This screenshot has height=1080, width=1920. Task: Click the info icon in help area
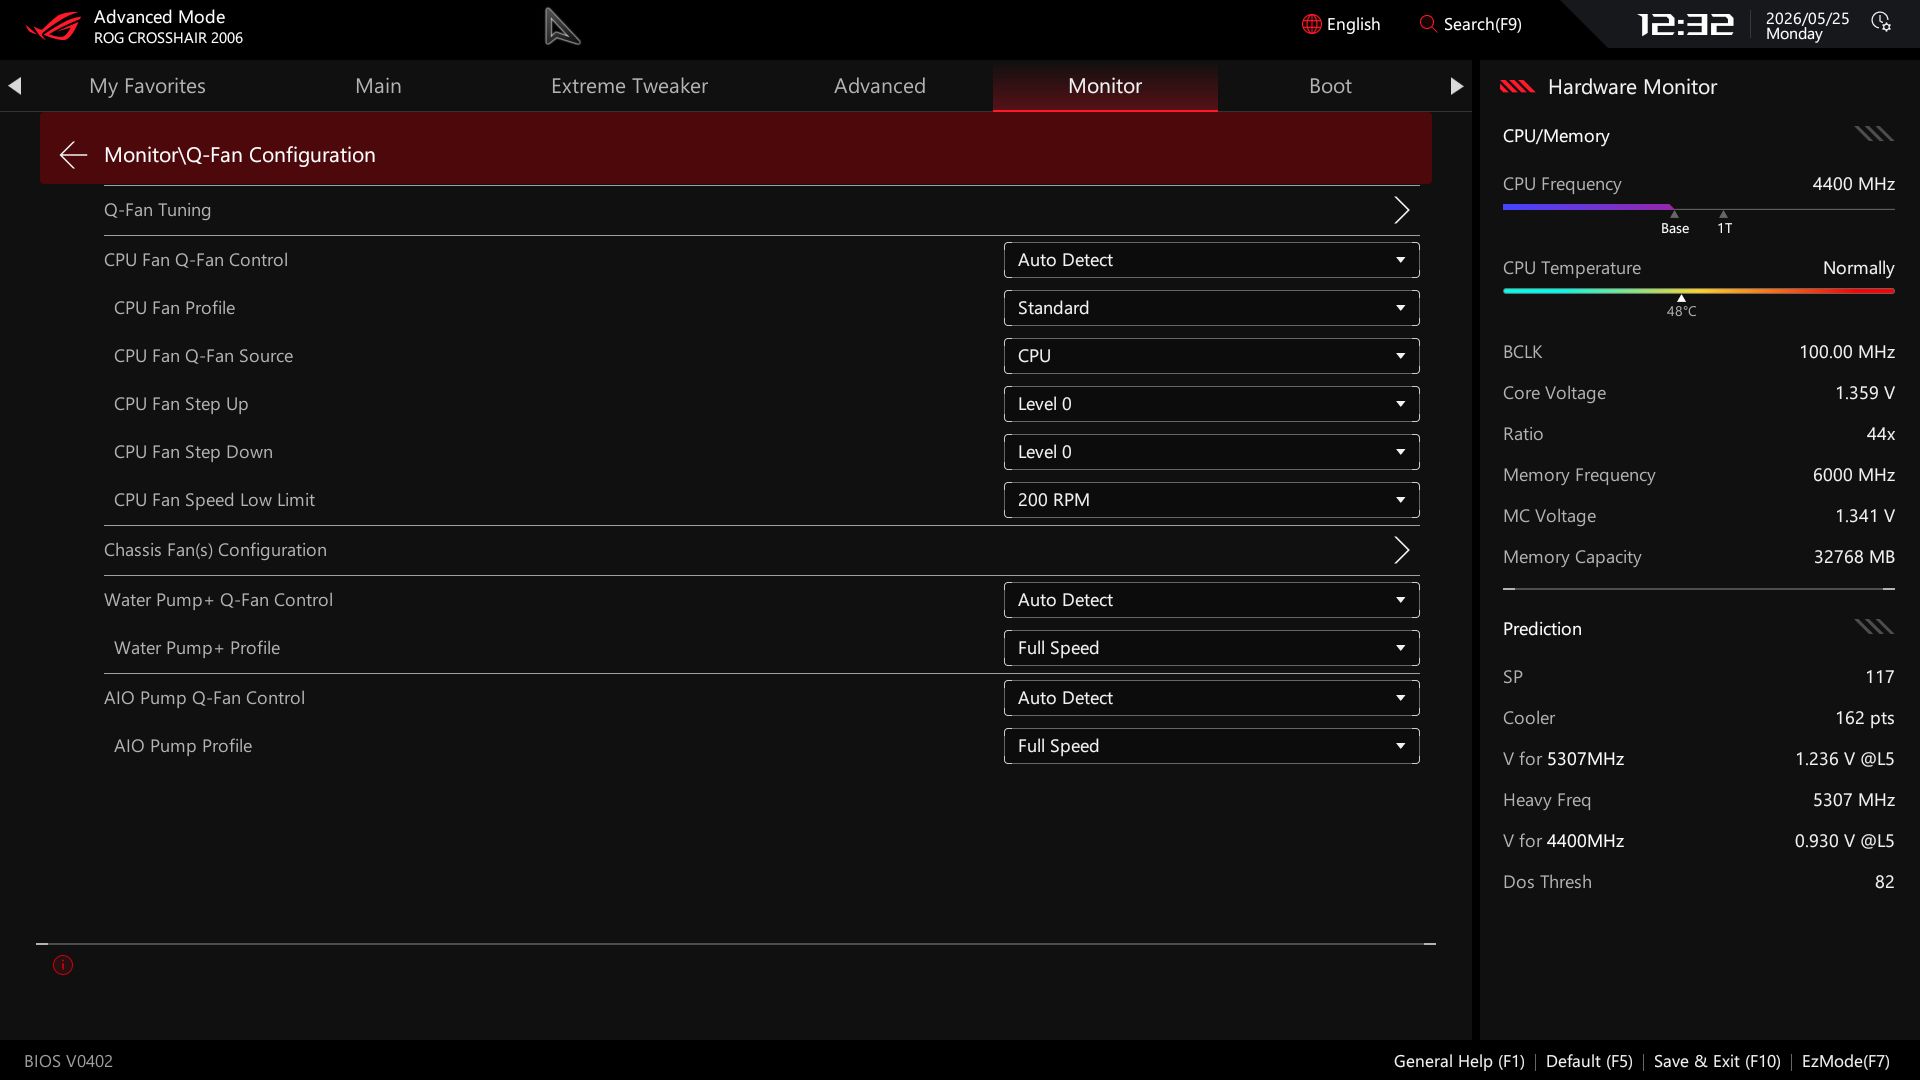point(63,965)
